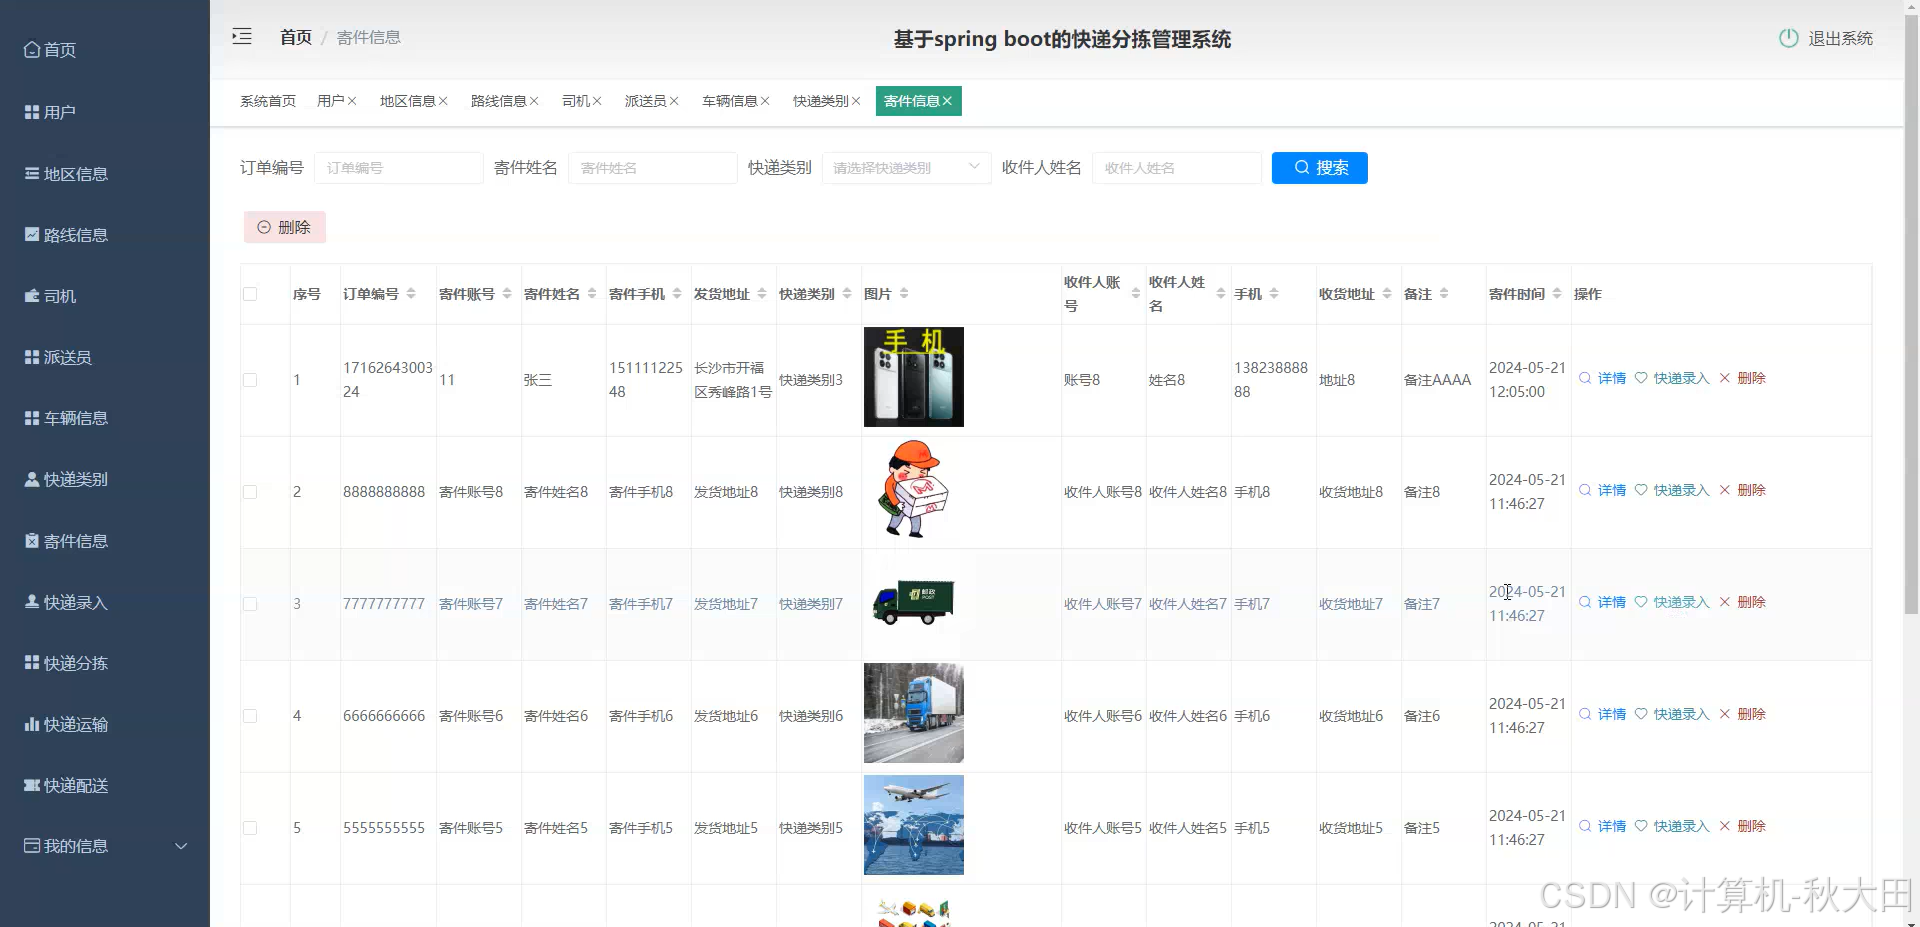Close the 车辆信息 tab with its X

(x=765, y=101)
